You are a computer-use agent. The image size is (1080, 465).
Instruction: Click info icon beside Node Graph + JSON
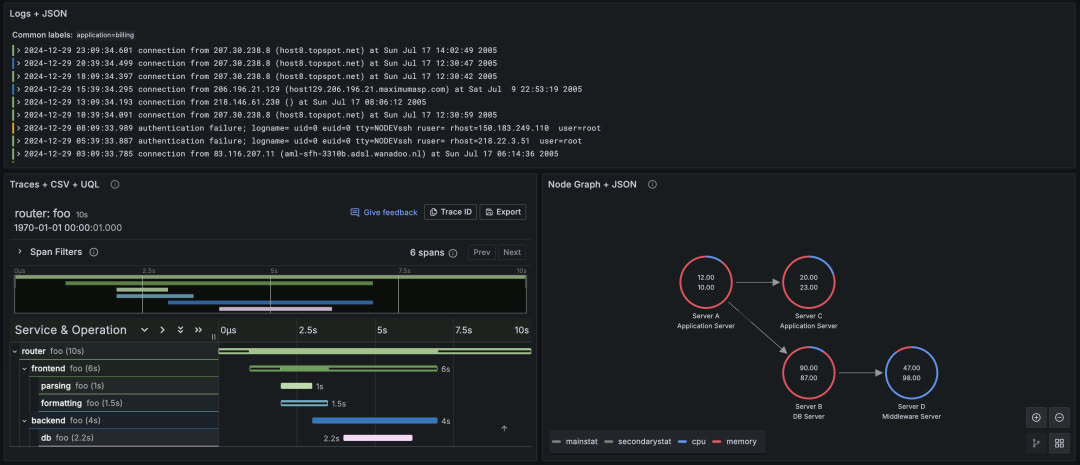point(652,184)
